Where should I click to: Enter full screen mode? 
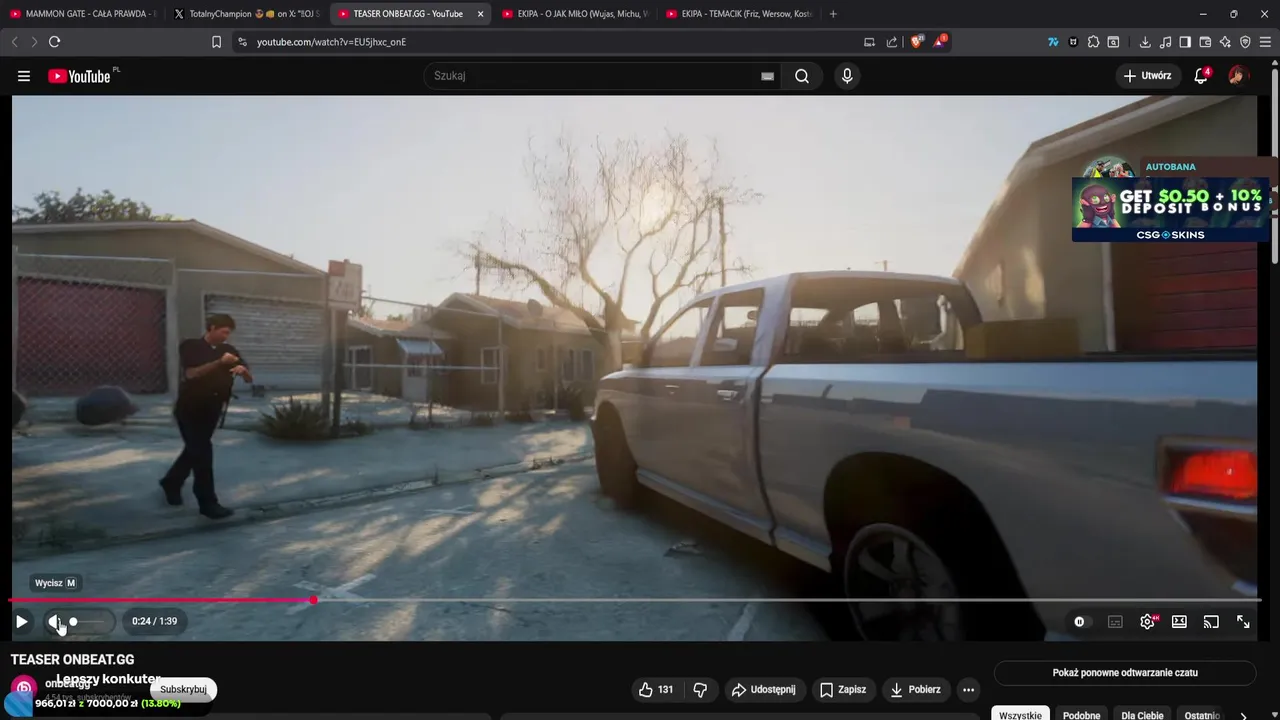click(x=1243, y=621)
